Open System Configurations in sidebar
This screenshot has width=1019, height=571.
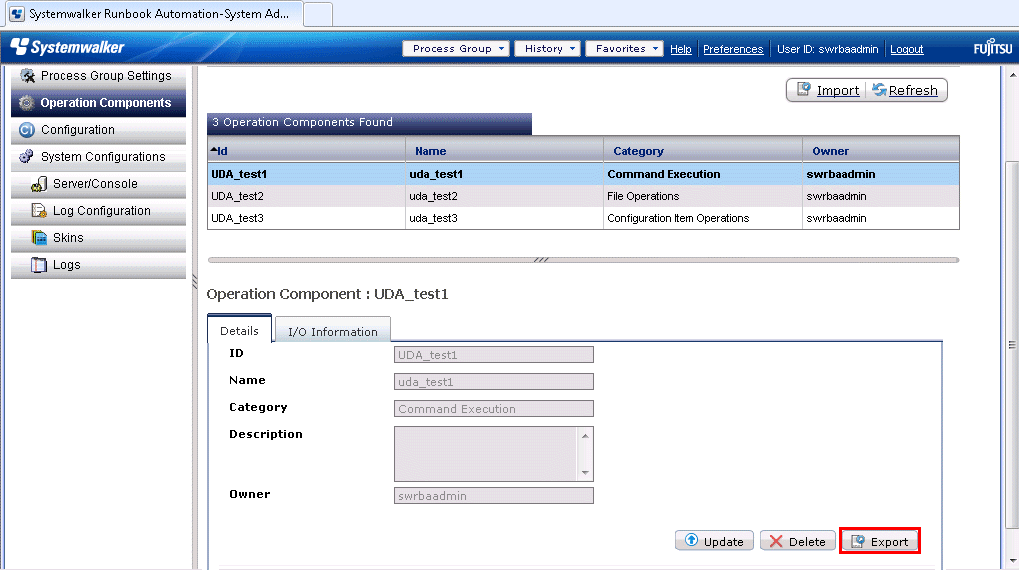tap(98, 157)
